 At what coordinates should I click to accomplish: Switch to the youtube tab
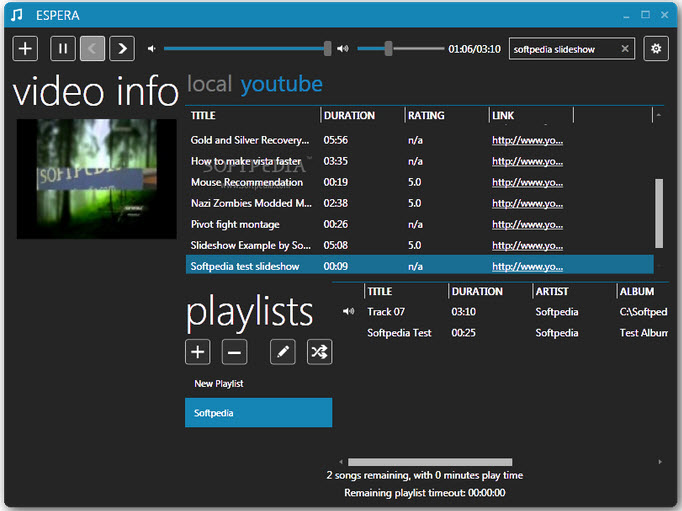(x=281, y=84)
